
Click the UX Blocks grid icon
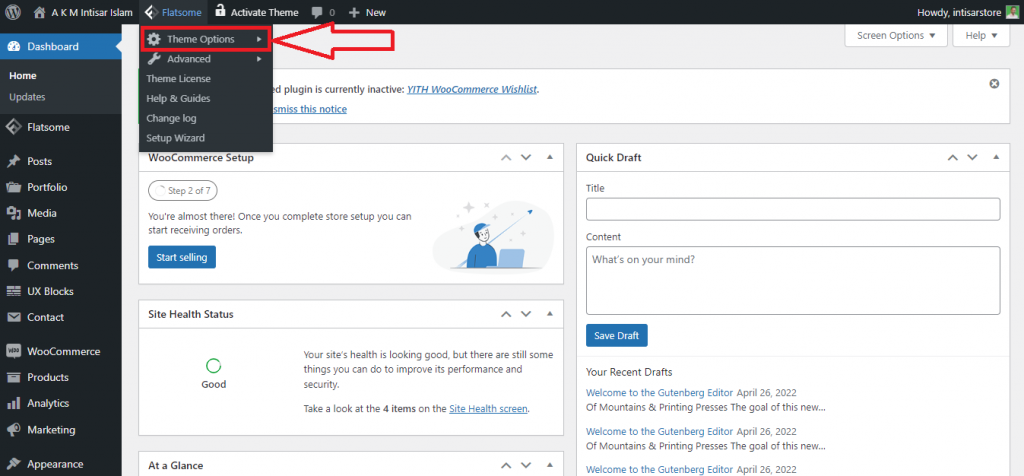[13, 291]
